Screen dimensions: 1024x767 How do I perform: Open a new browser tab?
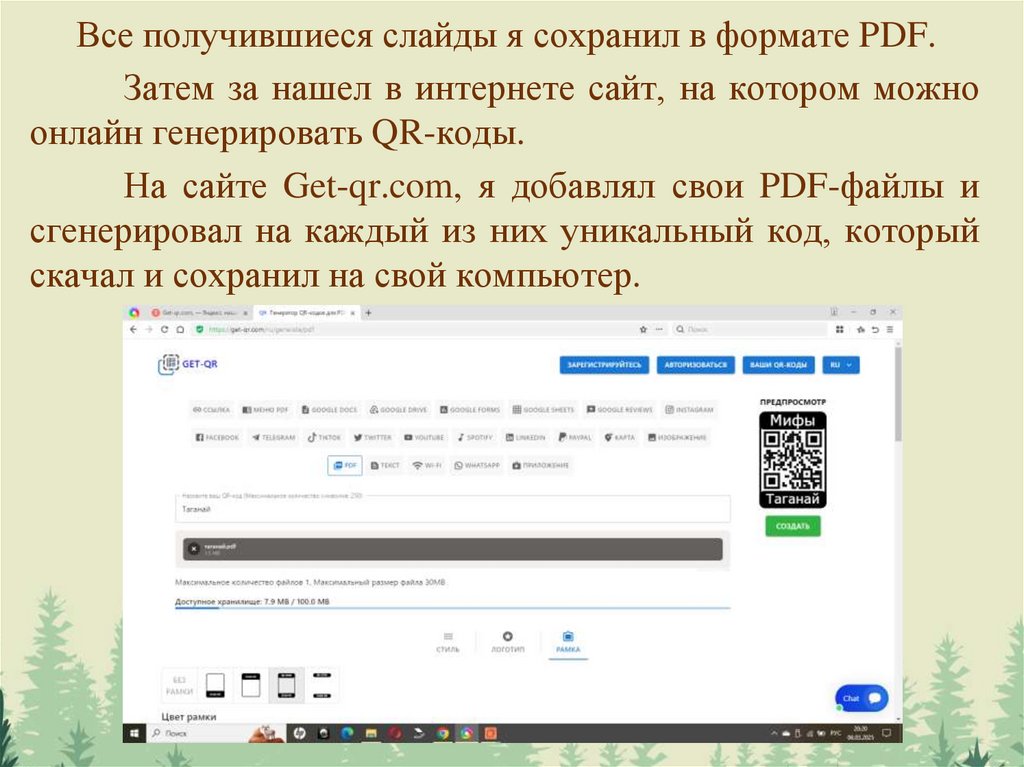click(368, 313)
